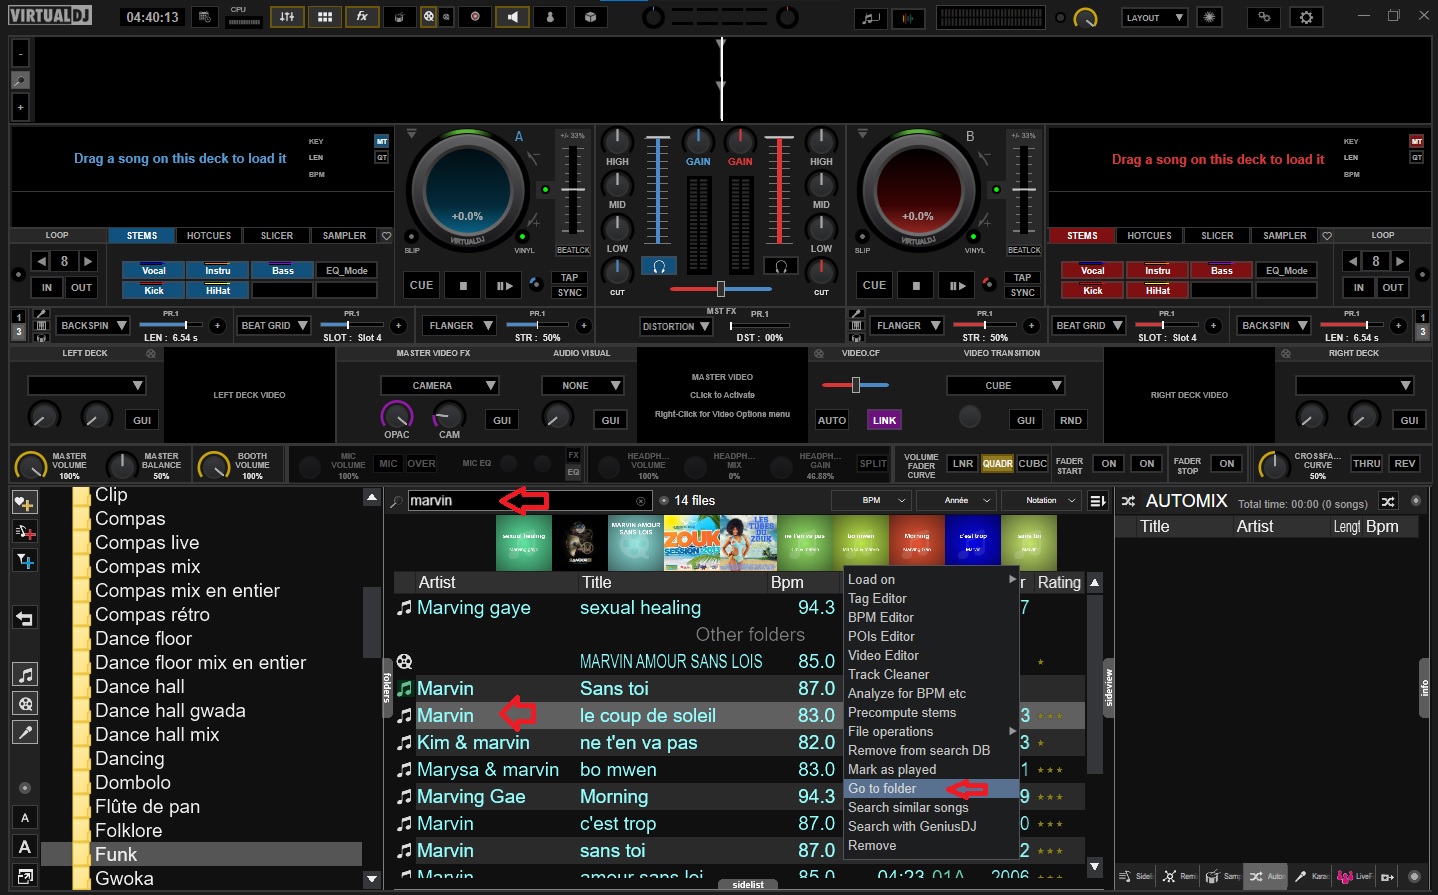Select left deck HOTCUES tab
The width and height of the screenshot is (1438, 895).
[x=209, y=236]
